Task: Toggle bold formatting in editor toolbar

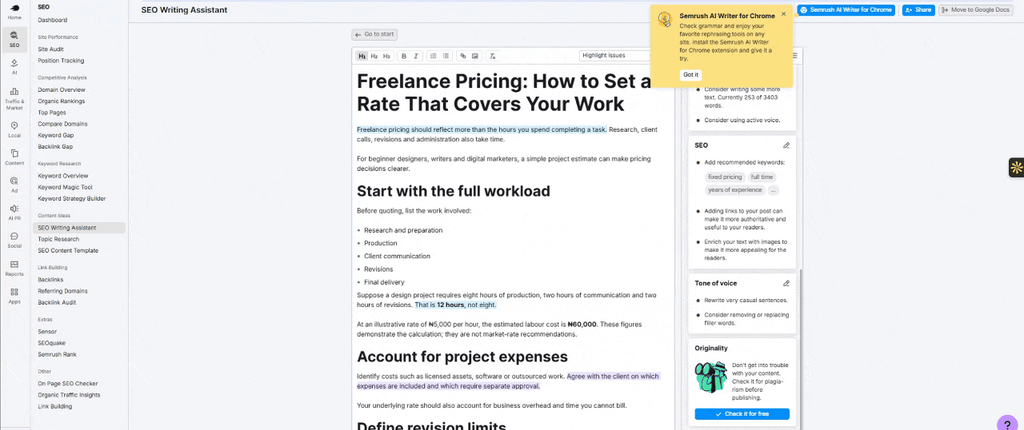Action: pos(404,56)
